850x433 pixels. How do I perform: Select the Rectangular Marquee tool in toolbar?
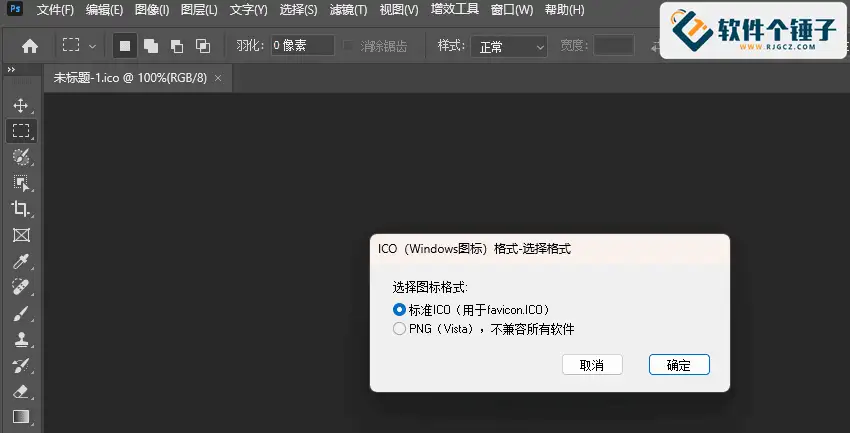coord(21,131)
